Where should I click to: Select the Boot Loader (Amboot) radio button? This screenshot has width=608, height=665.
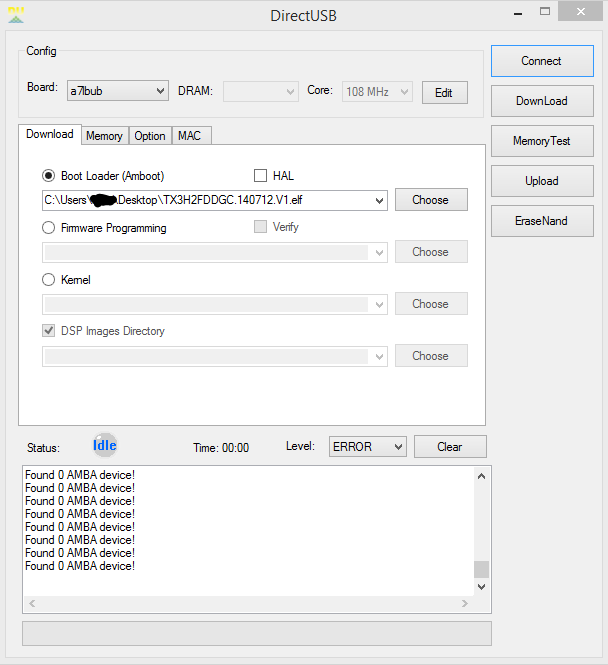pyautogui.click(x=48, y=176)
